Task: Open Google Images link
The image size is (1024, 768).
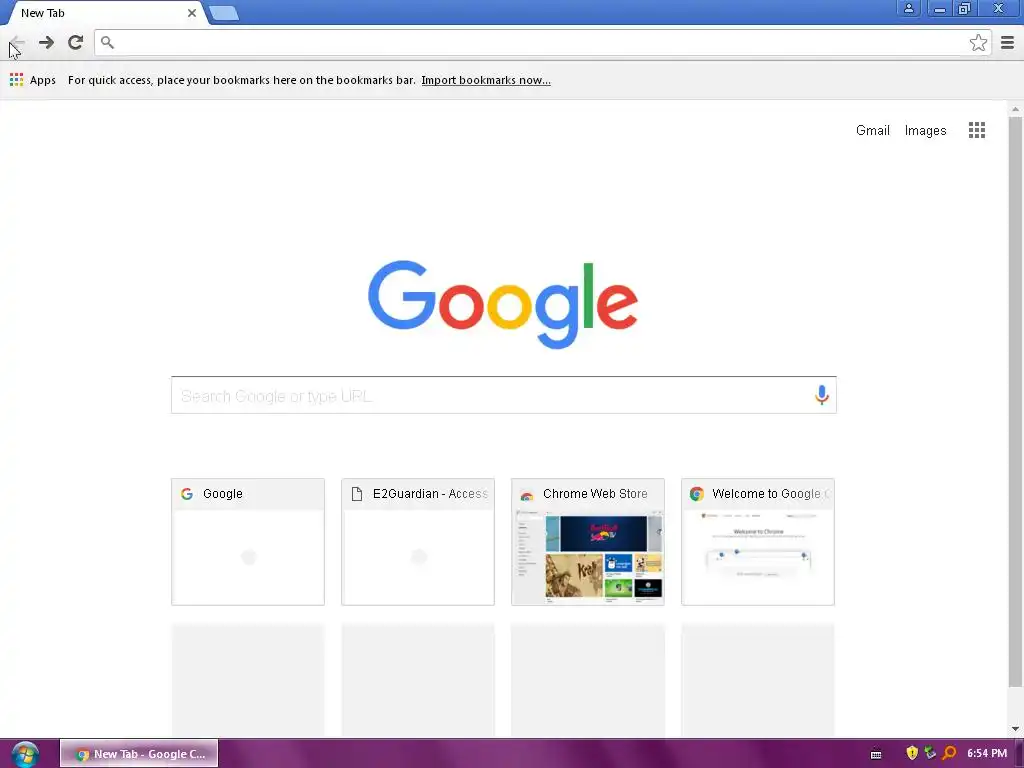Action: point(925,131)
